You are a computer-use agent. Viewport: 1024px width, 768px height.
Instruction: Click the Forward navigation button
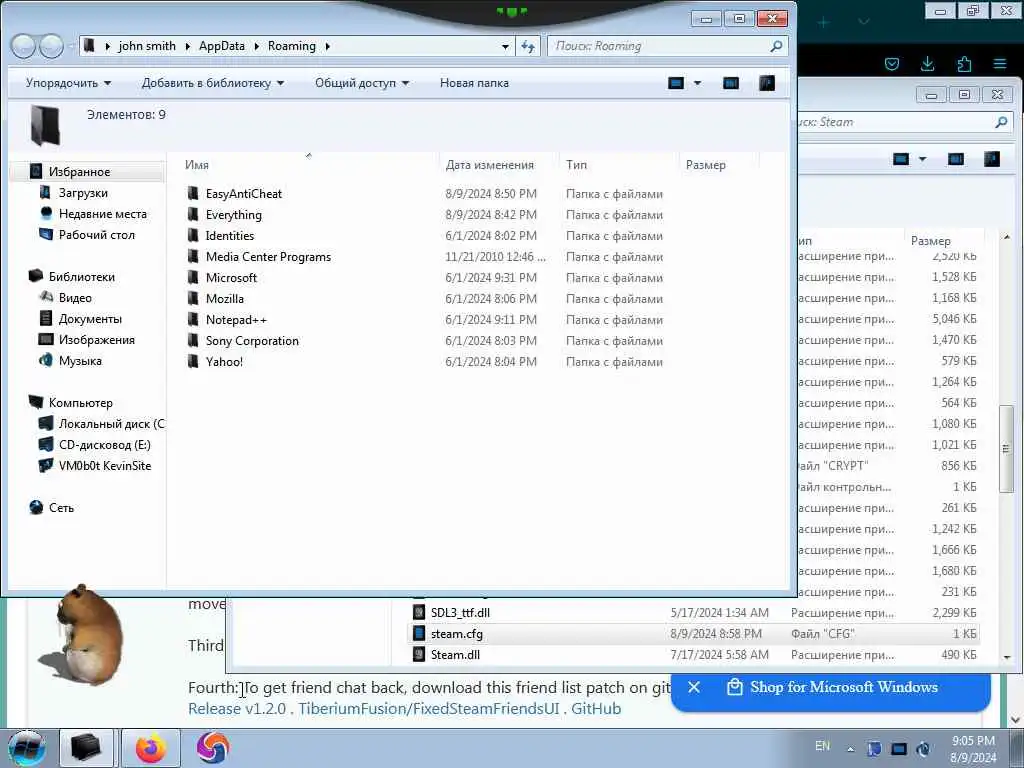tap(51, 46)
